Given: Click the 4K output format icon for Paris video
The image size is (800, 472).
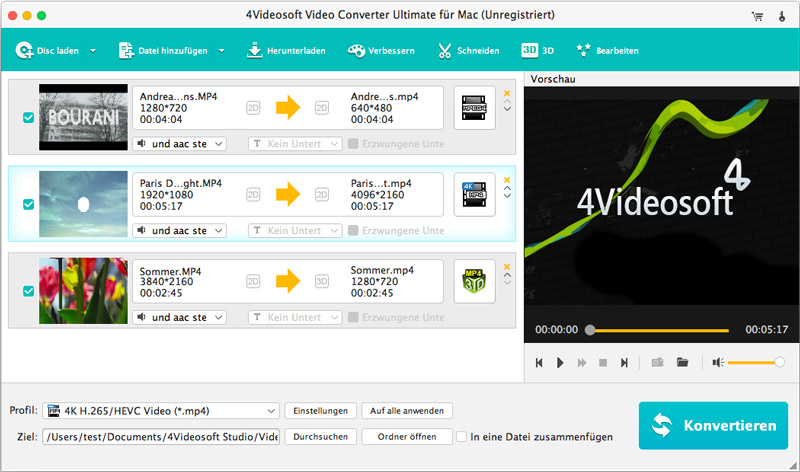Looking at the screenshot, I should pos(474,195).
